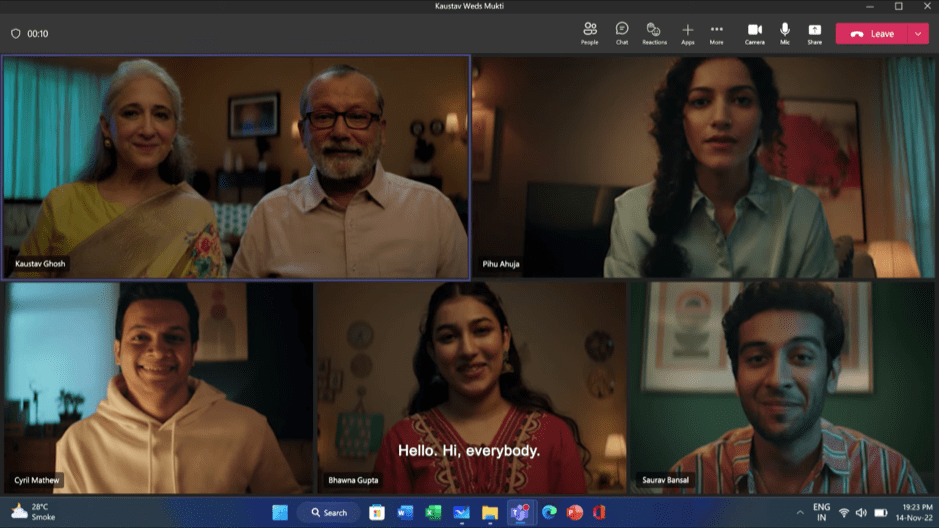Show hidden system tray icons
This screenshot has height=528, width=939.
799,513
